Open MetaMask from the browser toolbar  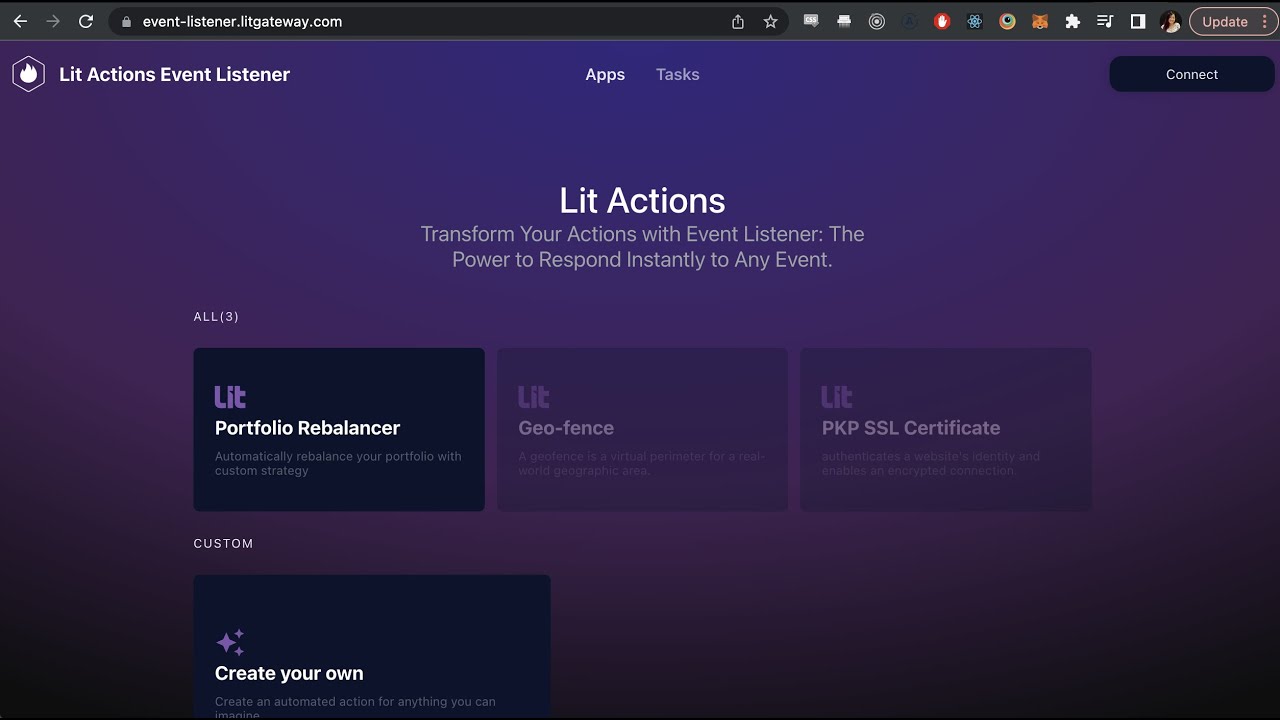click(1040, 21)
